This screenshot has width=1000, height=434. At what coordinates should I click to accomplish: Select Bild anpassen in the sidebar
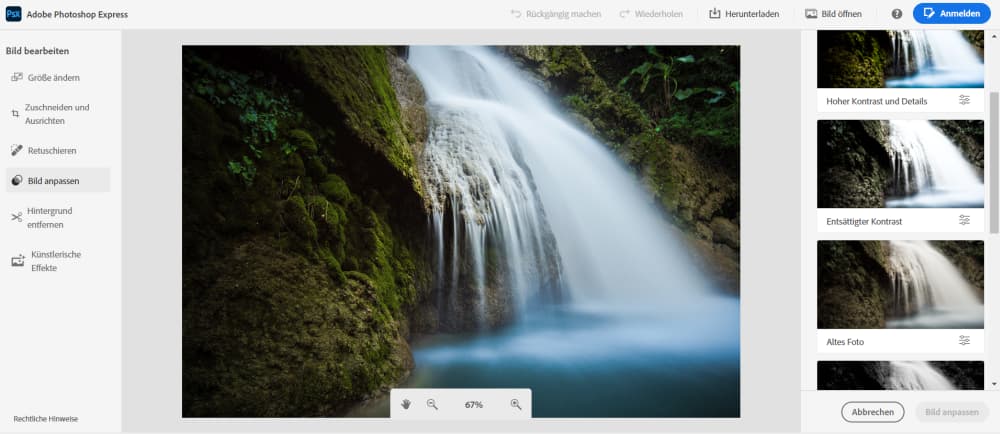[58, 180]
